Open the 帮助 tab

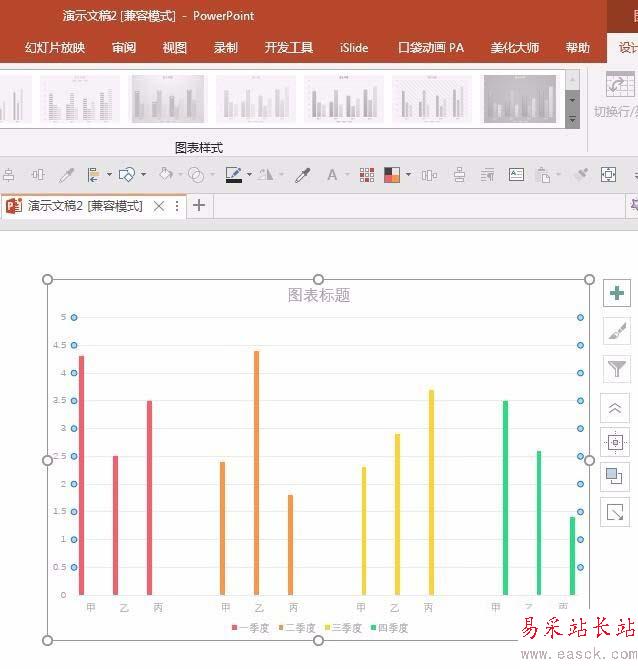577,47
